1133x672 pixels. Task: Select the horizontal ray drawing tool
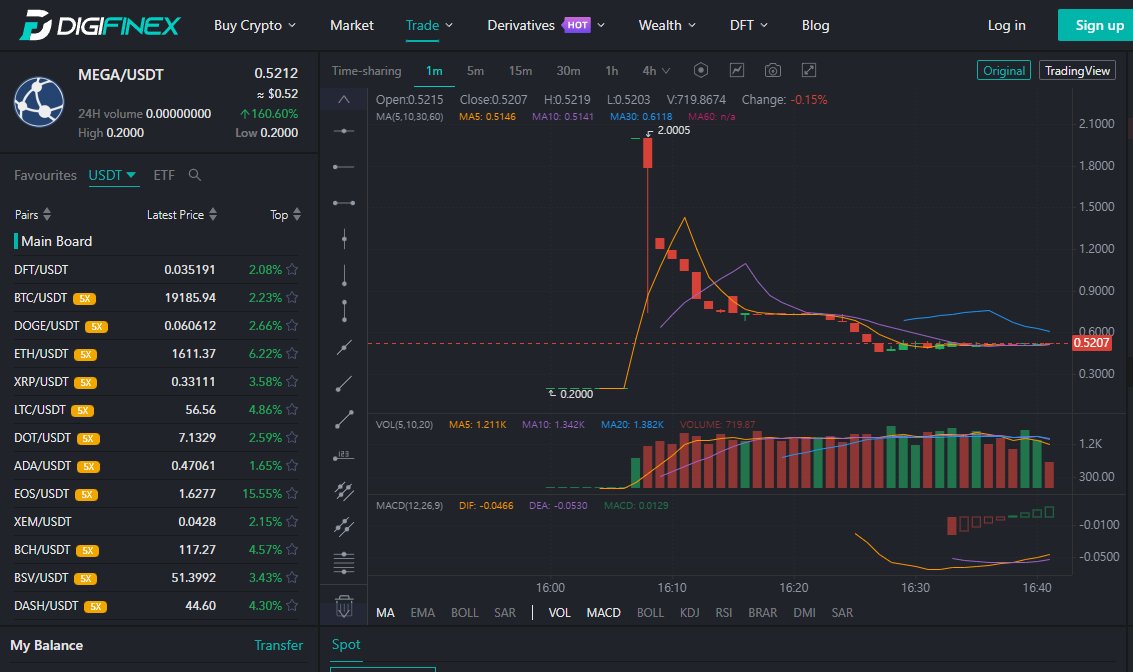(344, 167)
